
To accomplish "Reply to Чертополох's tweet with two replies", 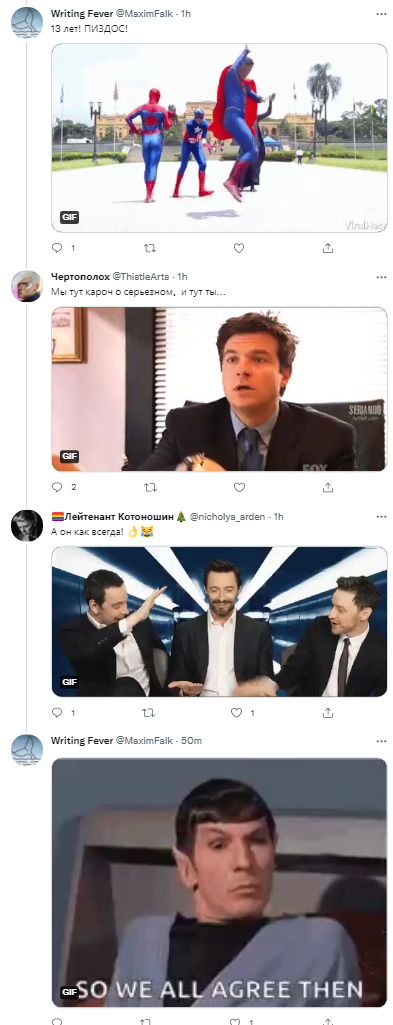I will 57,487.
